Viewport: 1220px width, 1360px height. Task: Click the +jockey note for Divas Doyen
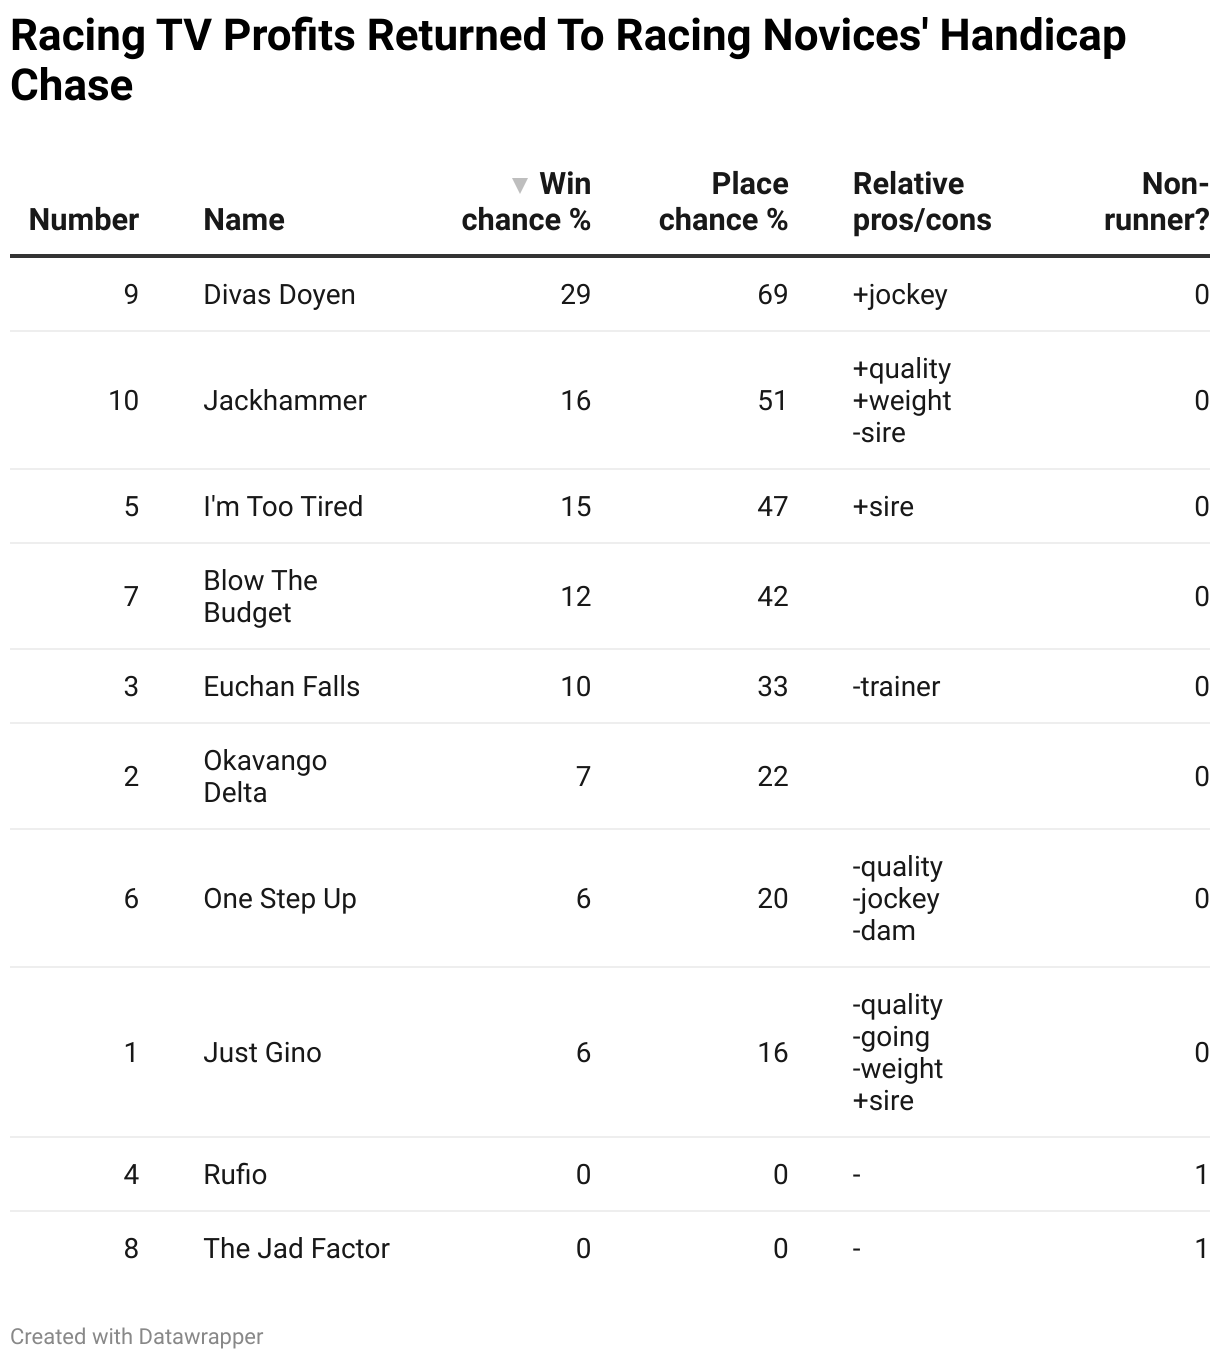900,295
